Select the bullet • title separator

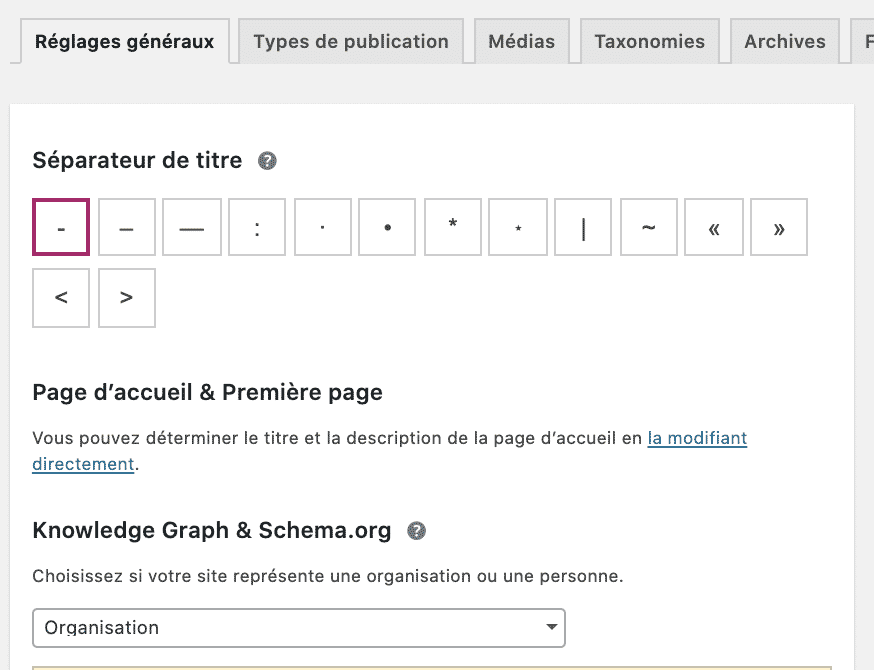click(x=387, y=227)
